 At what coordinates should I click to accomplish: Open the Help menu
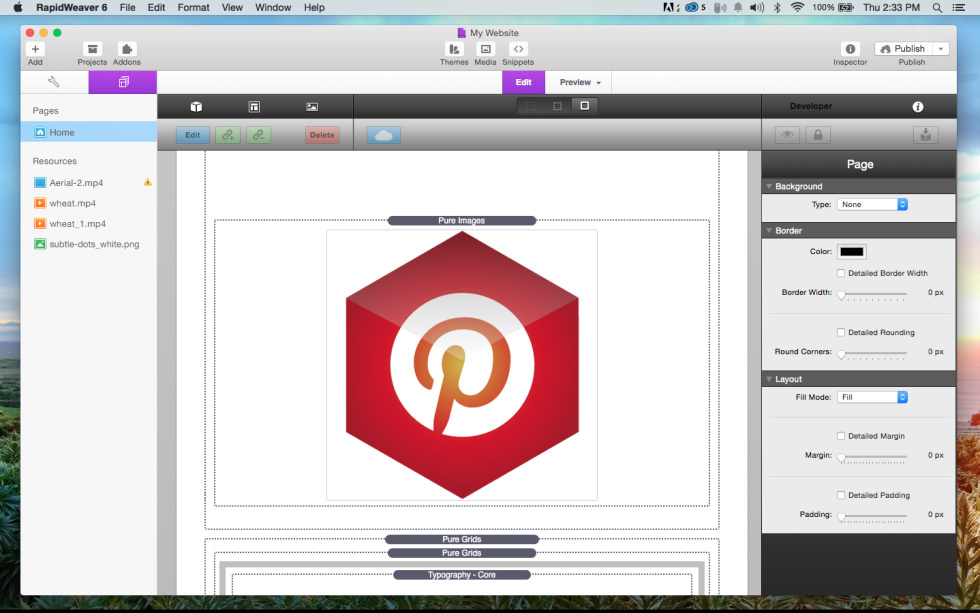(314, 7)
